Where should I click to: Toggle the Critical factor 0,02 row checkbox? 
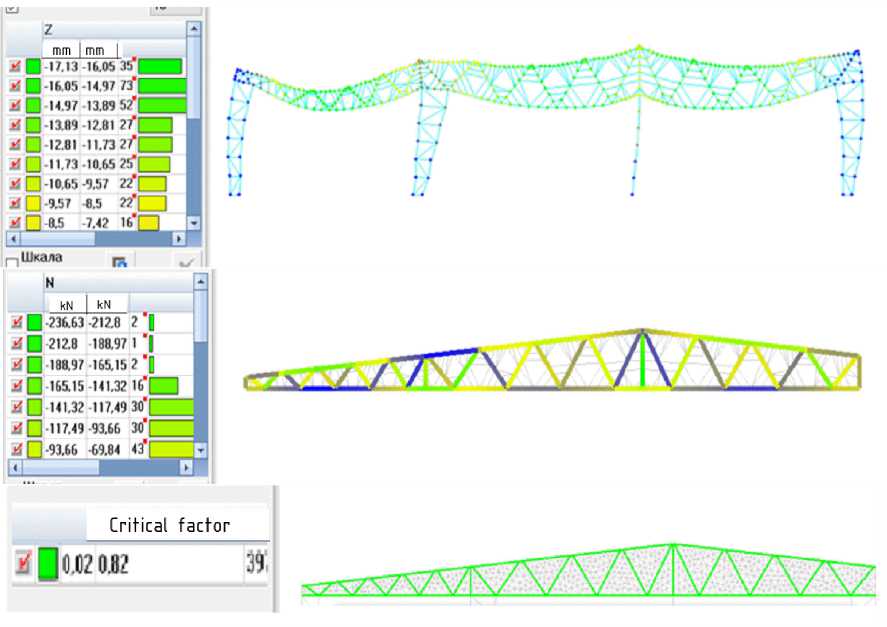click(23, 563)
